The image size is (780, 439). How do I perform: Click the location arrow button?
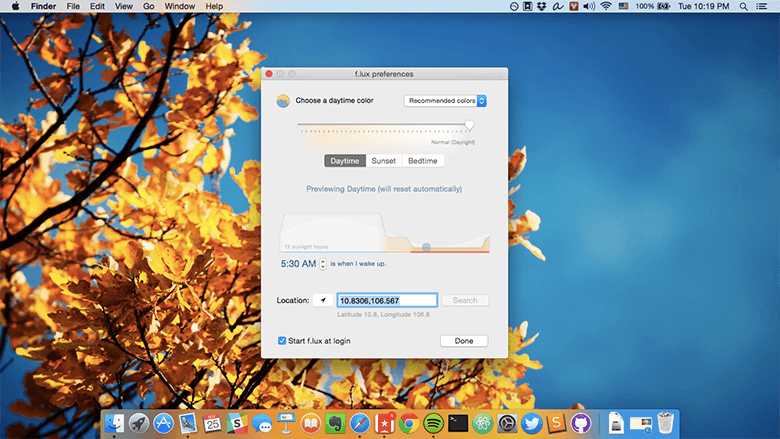(x=323, y=300)
